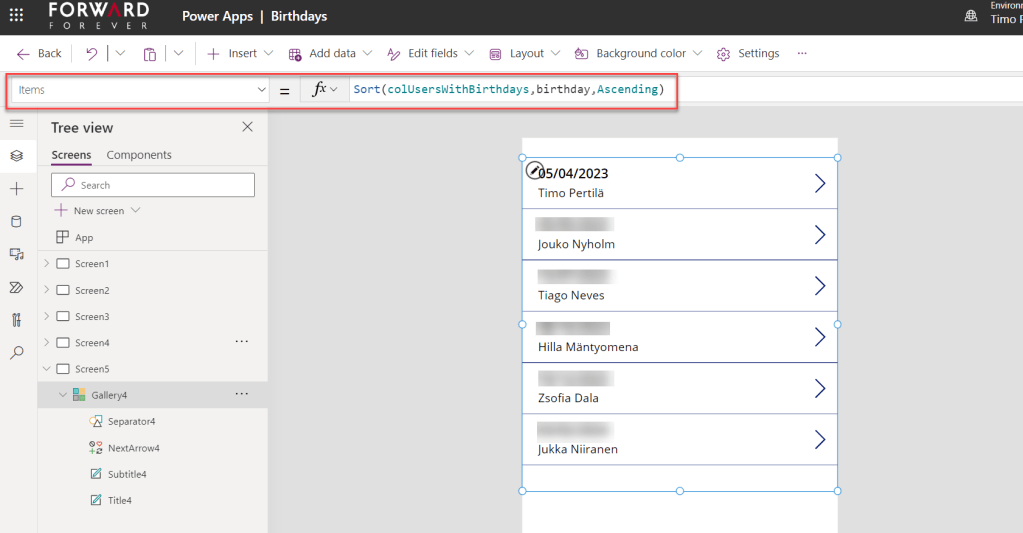Screen dimensions: 1023x533
Task: Collapse the Gallery4 tree node
Action: pyautogui.click(x=62, y=395)
